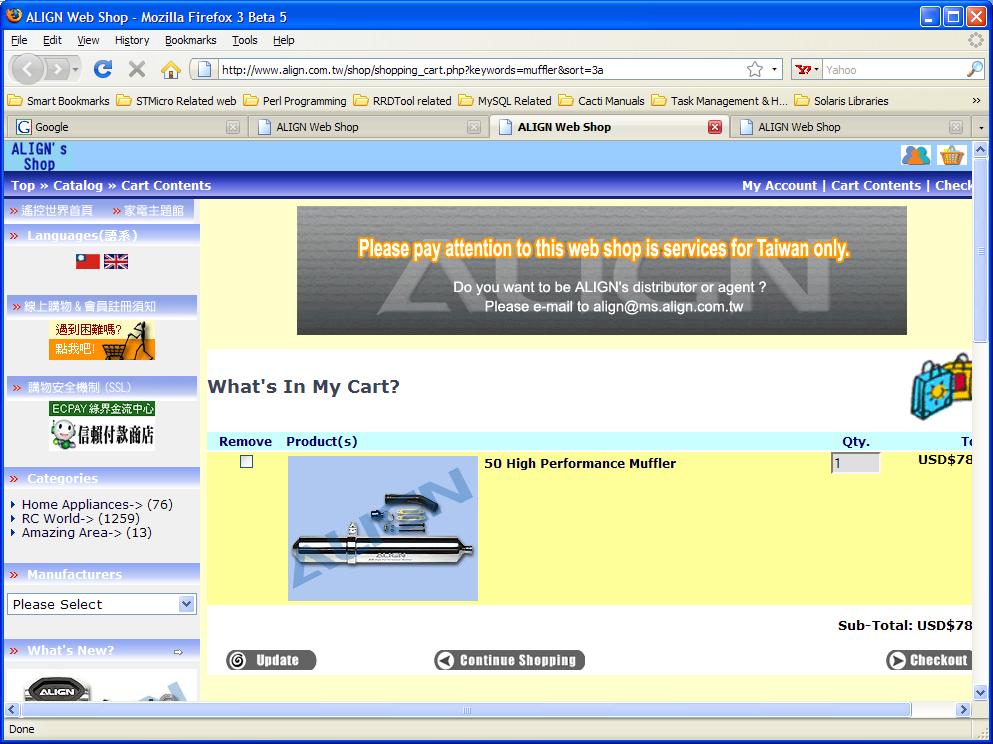Click the Stop loading X icon

point(137,69)
